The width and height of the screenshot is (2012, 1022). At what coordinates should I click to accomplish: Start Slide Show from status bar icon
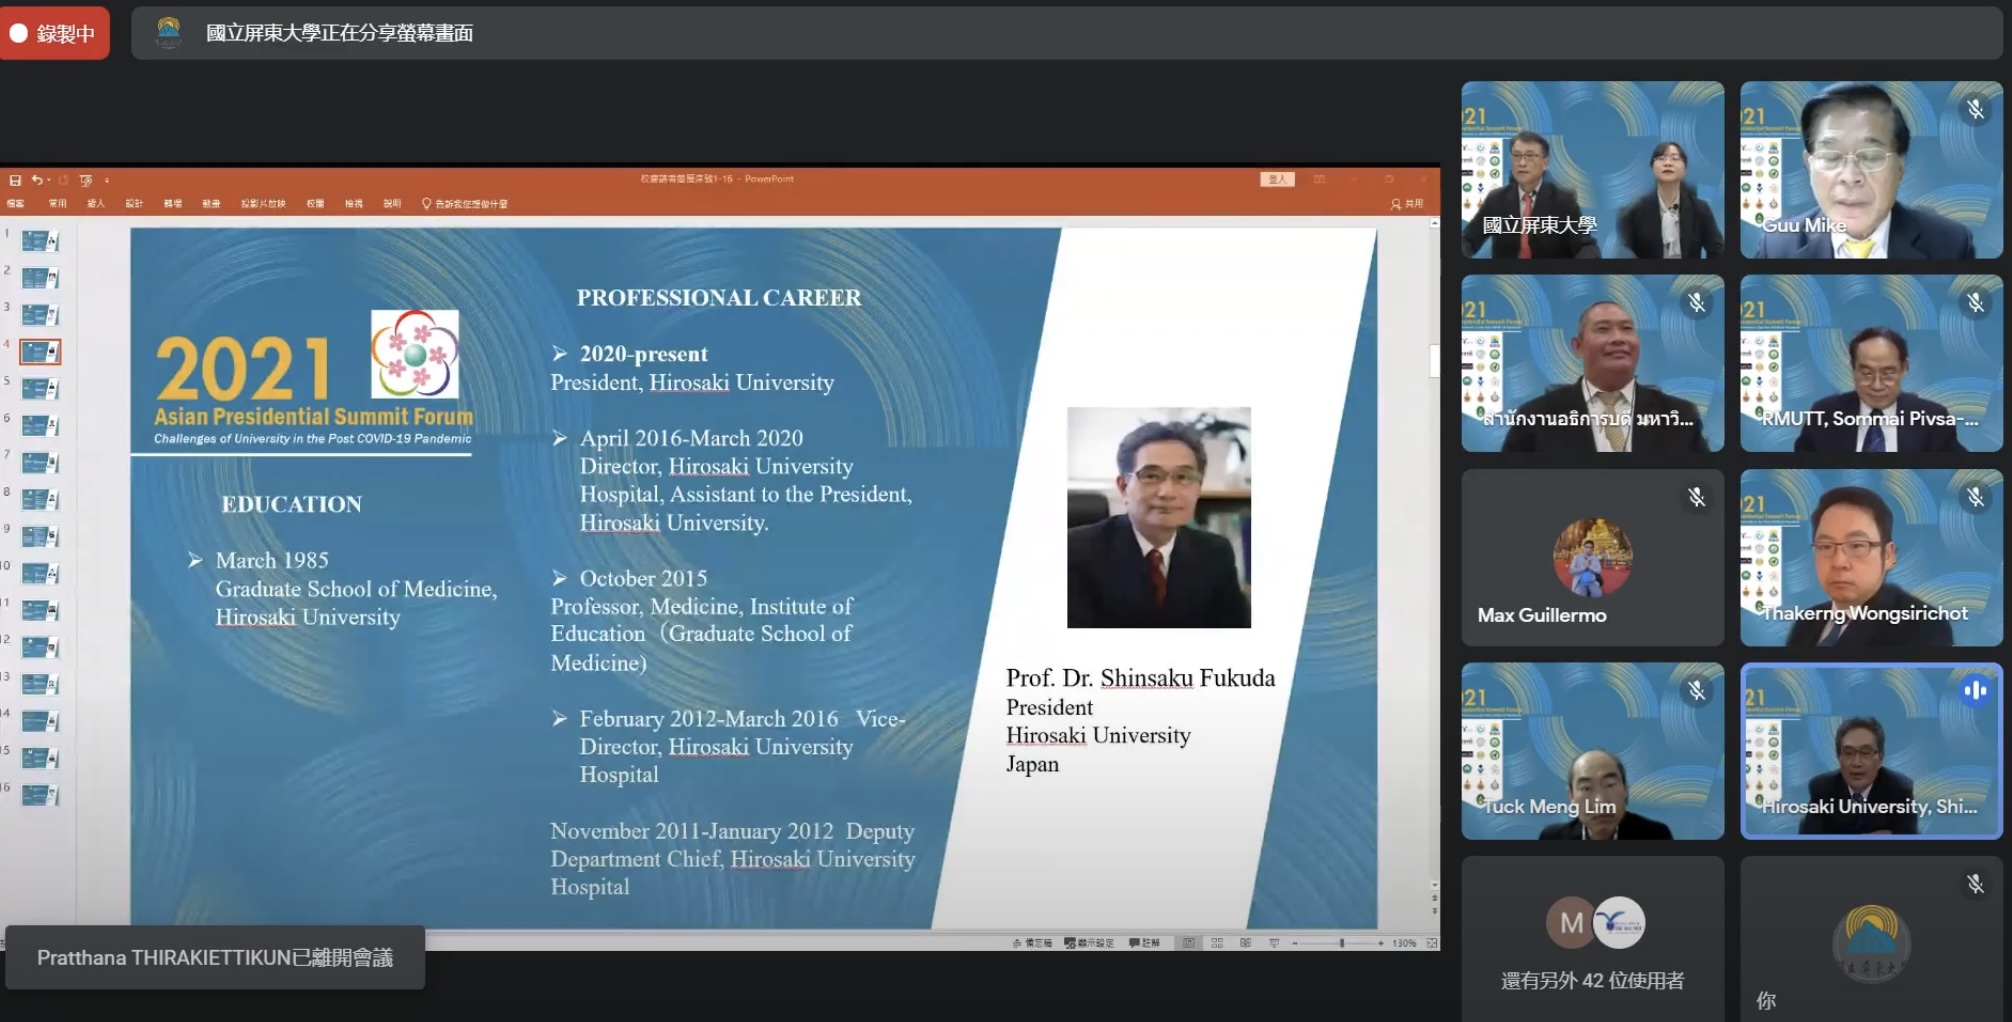pyautogui.click(x=1274, y=943)
